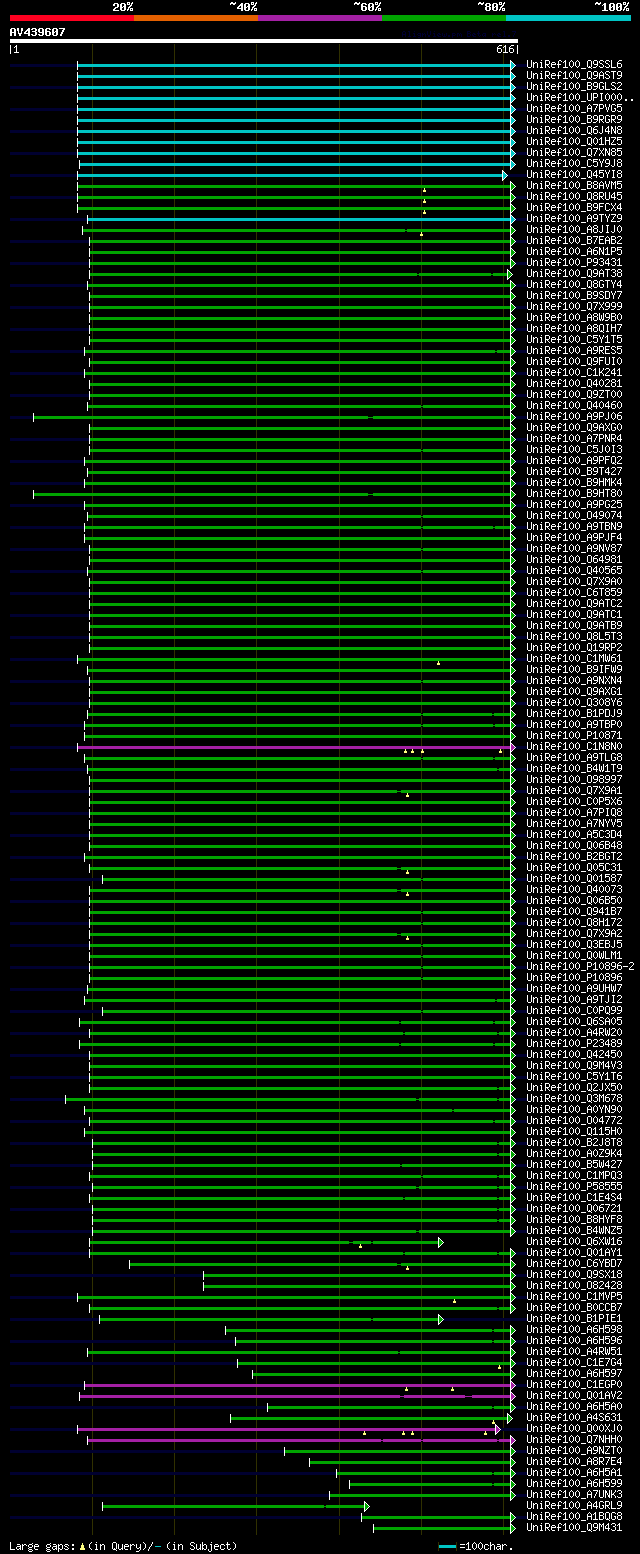Select hit label UniRef100_B1PIE1

click(574, 1319)
